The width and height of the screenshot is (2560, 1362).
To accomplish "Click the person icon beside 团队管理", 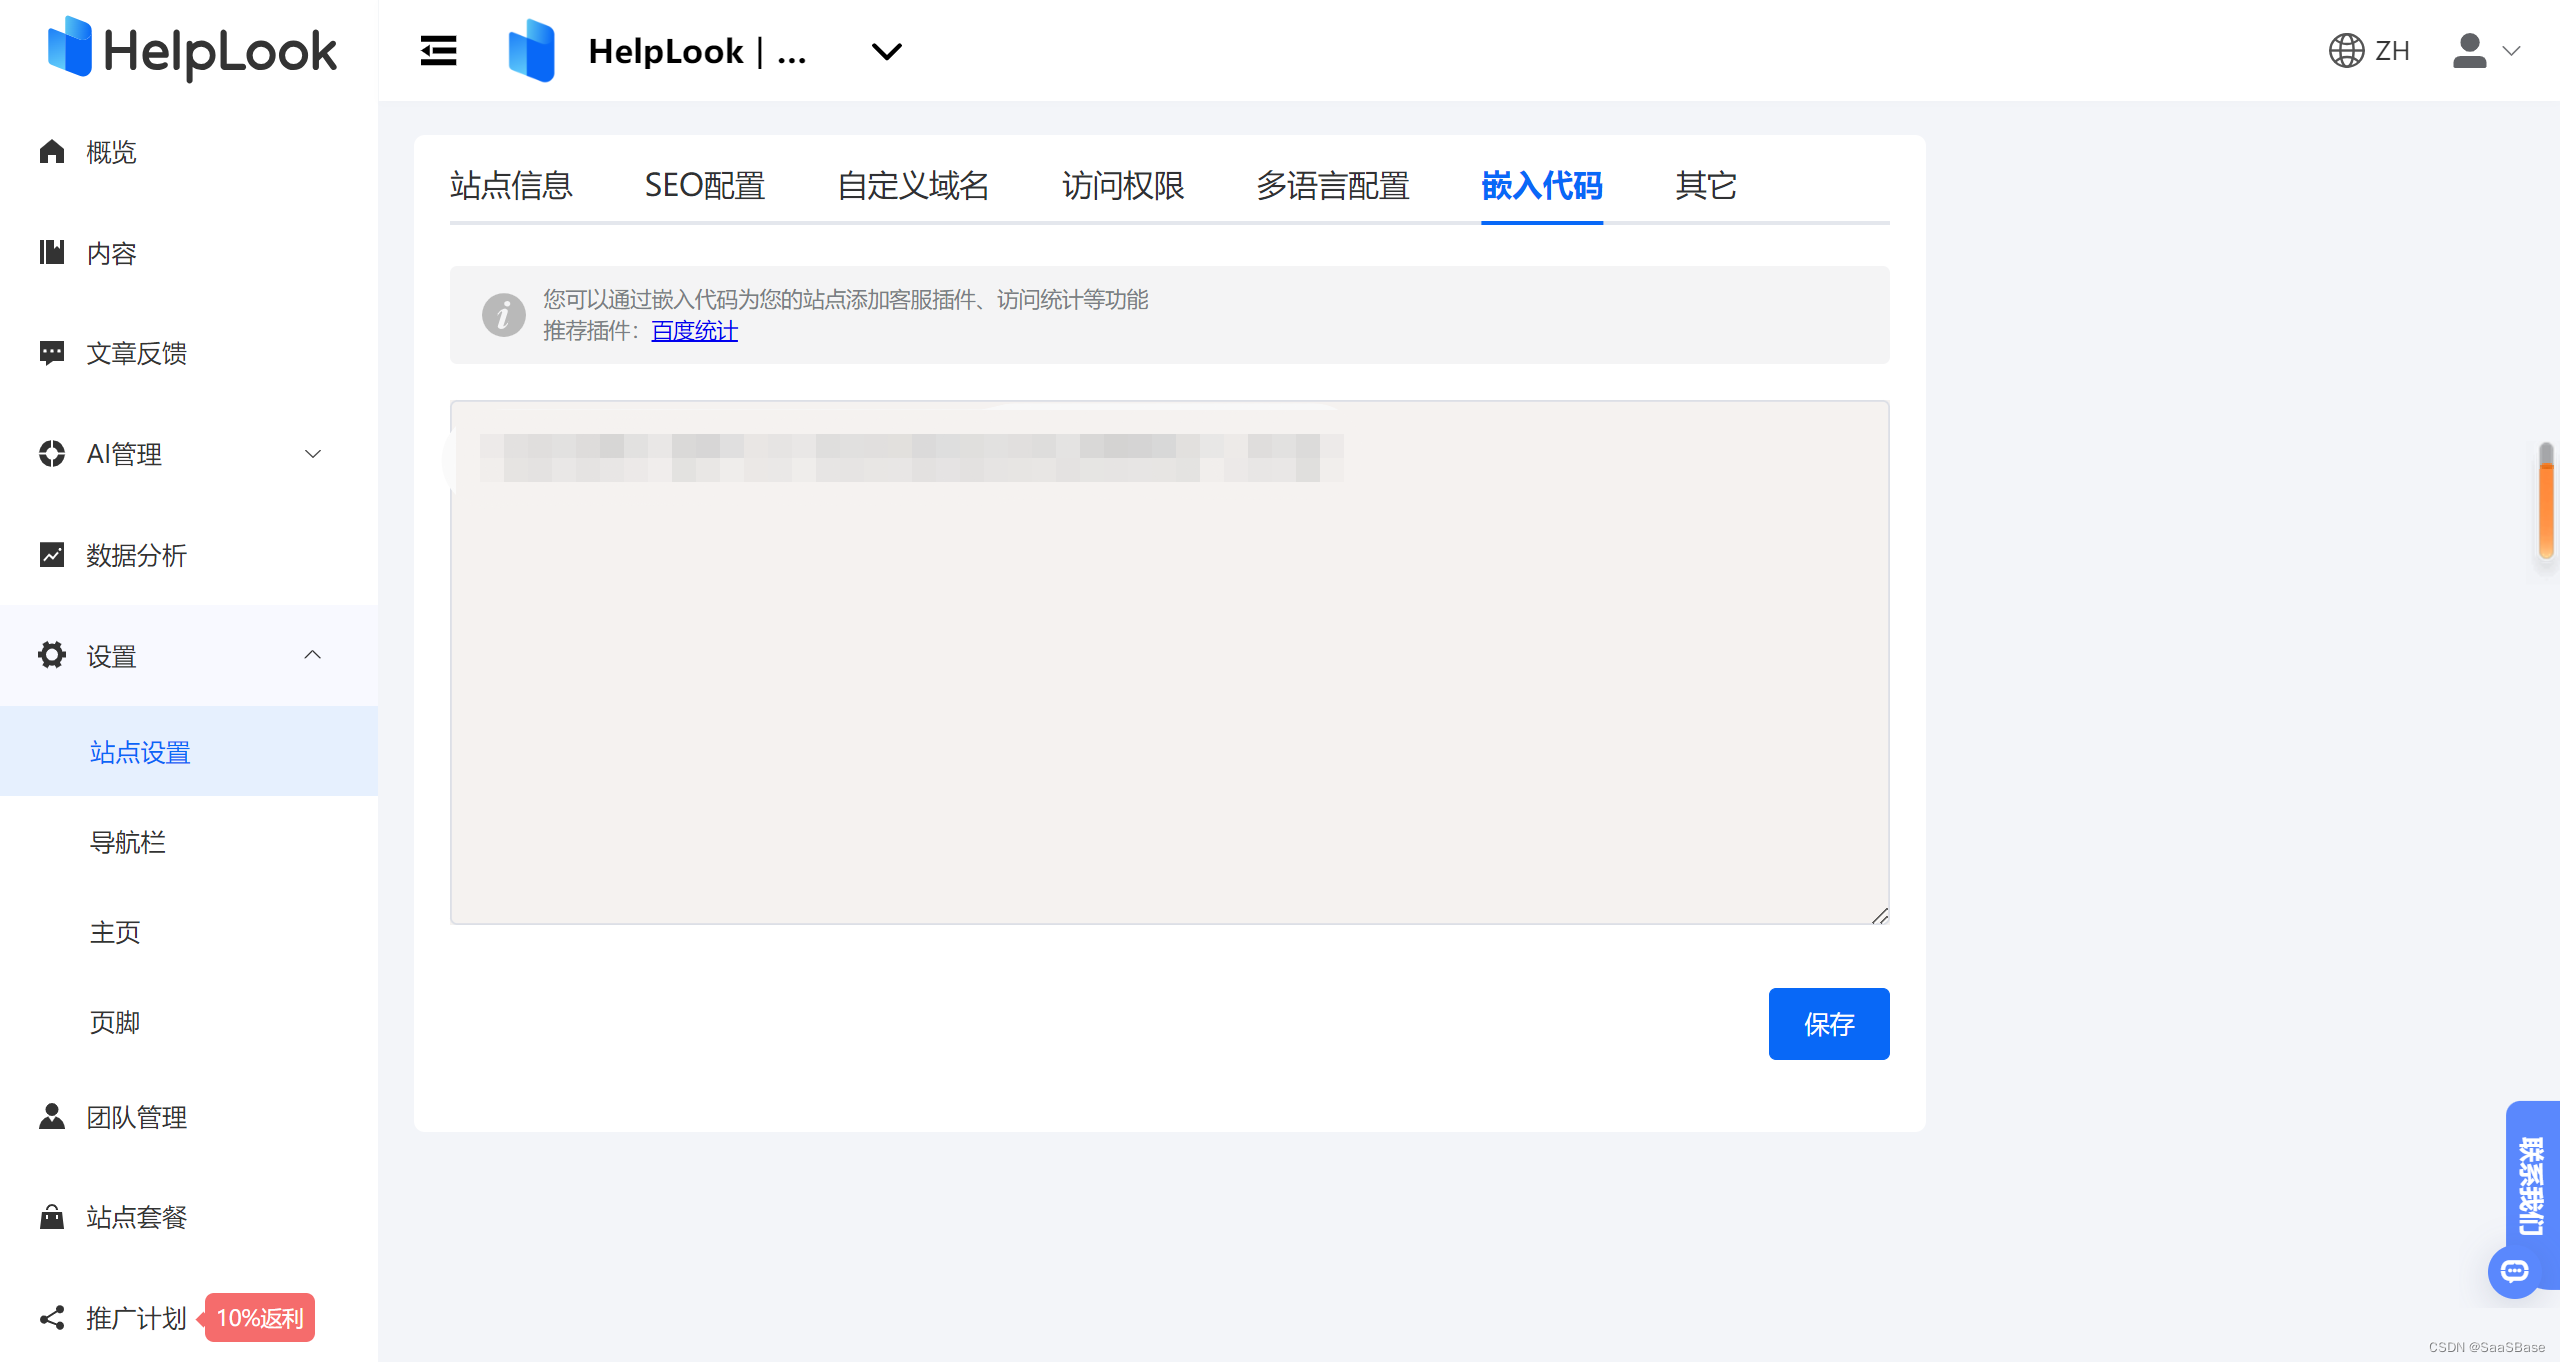I will tap(52, 1116).
